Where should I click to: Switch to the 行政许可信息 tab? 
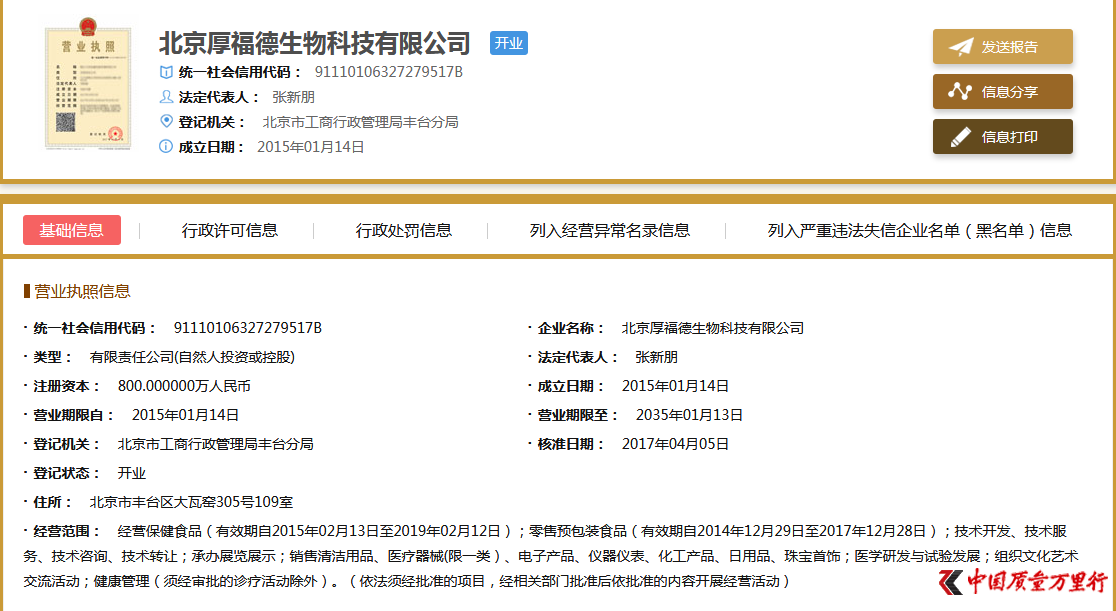pos(230,230)
